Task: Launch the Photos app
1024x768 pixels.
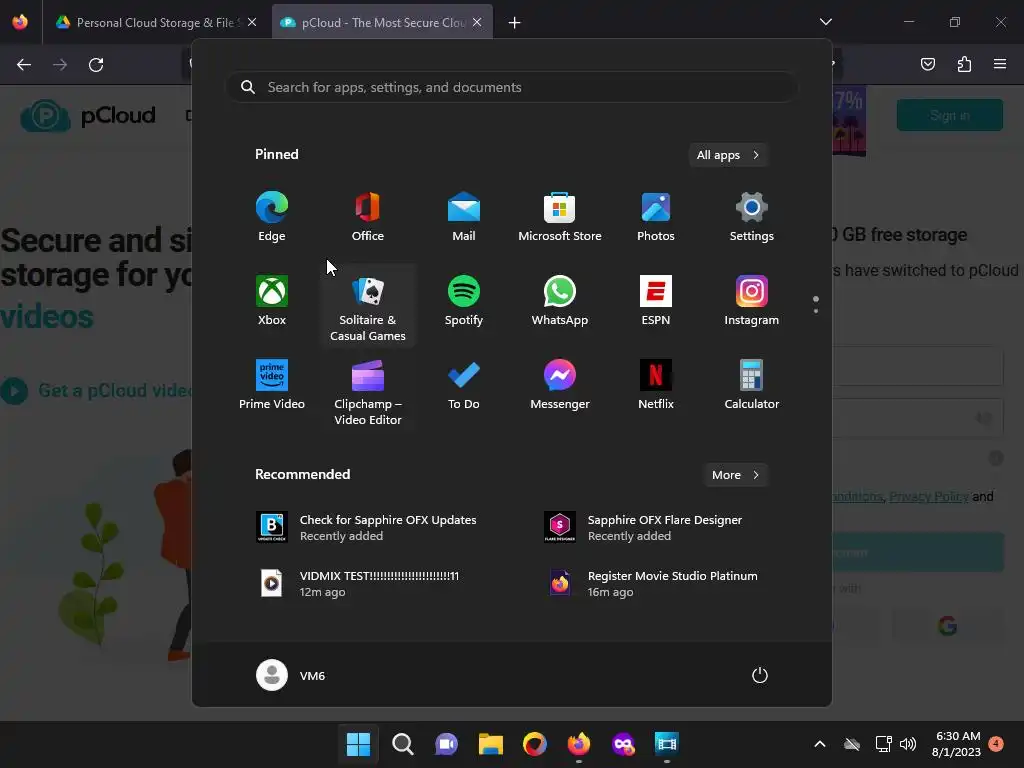Action: 656,217
